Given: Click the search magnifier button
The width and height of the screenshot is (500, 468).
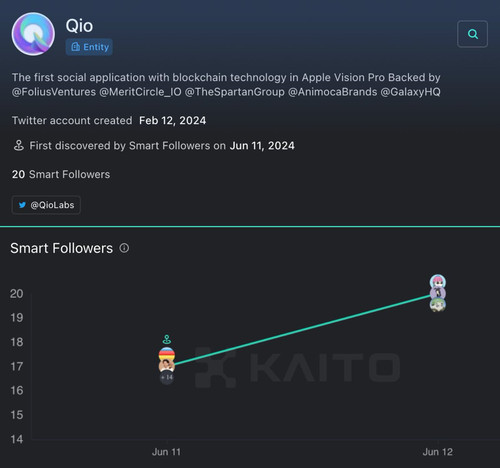Looking at the screenshot, I should click(472, 34).
